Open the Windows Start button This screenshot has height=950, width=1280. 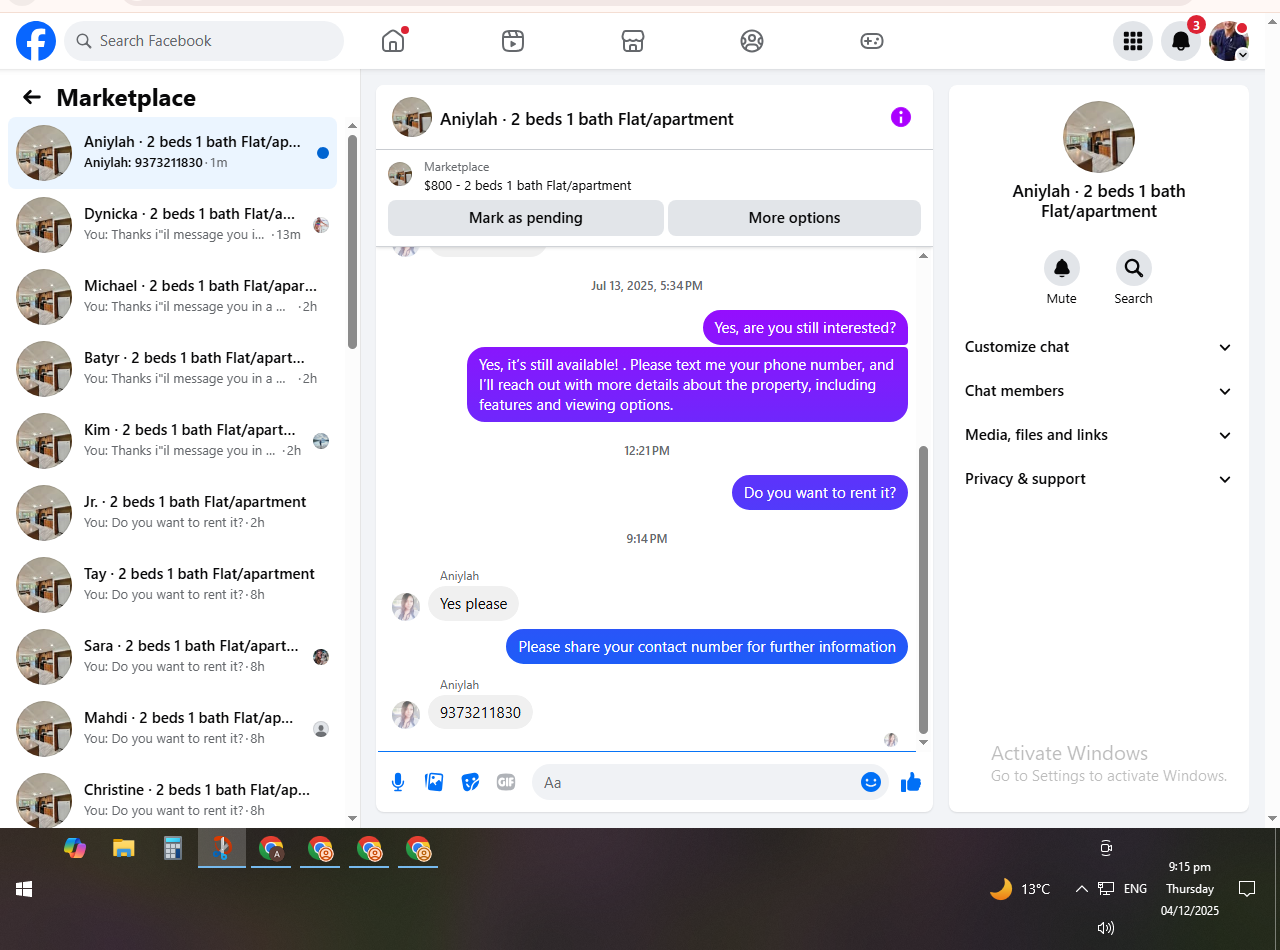click(x=24, y=889)
